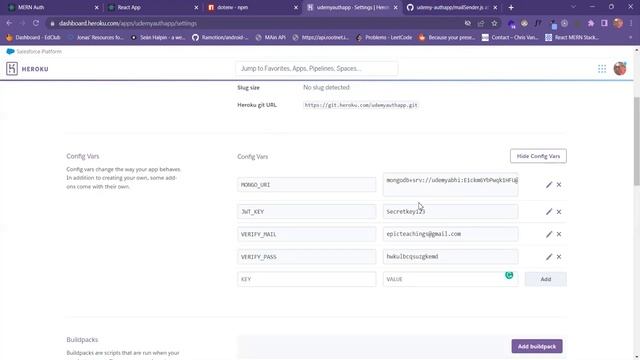Click the VERIFY_MAIL key name field
The image size is (640, 360).
click(307, 234)
